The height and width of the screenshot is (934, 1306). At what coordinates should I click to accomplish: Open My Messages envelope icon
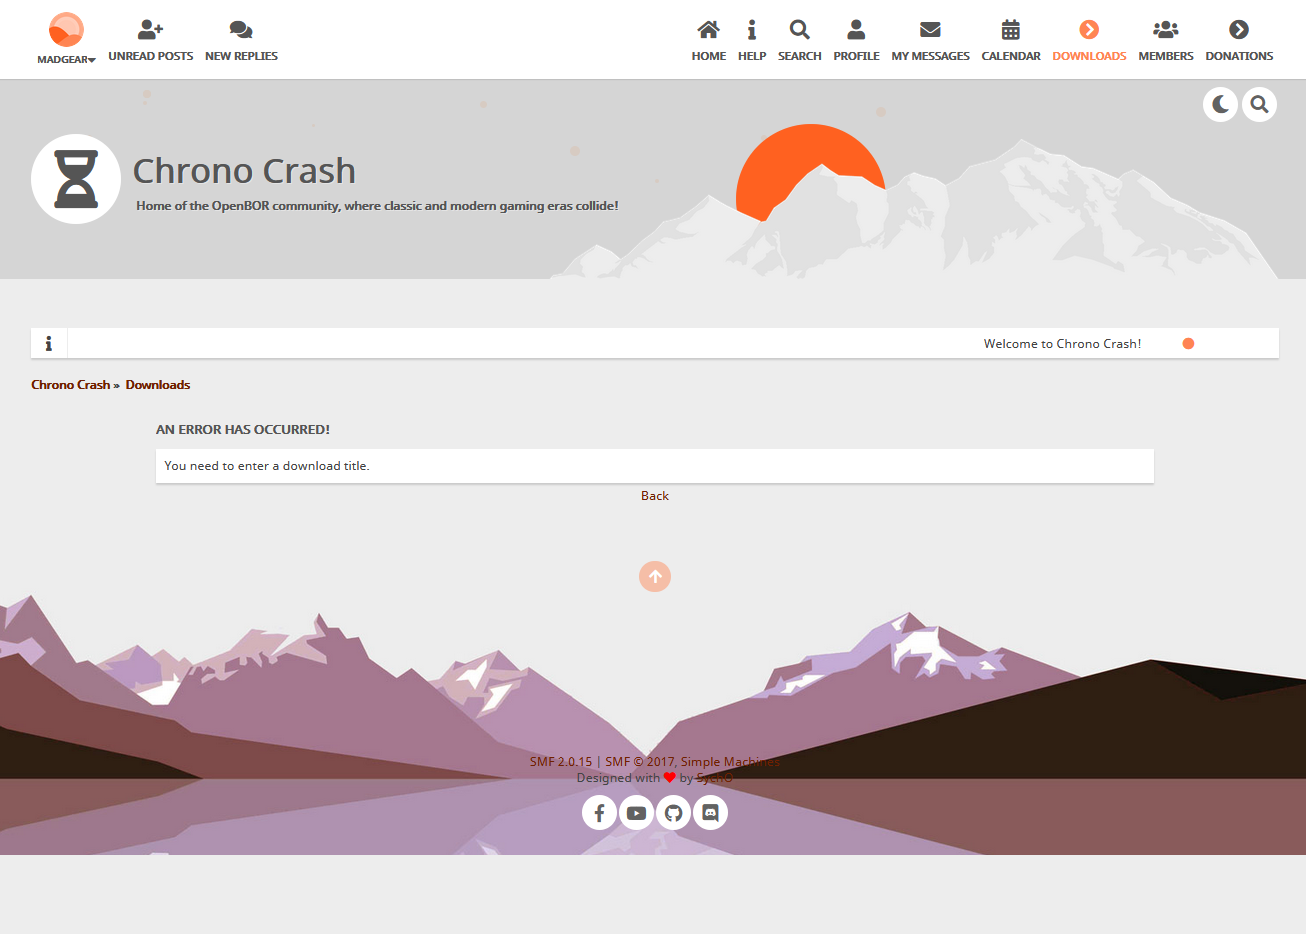point(930,29)
